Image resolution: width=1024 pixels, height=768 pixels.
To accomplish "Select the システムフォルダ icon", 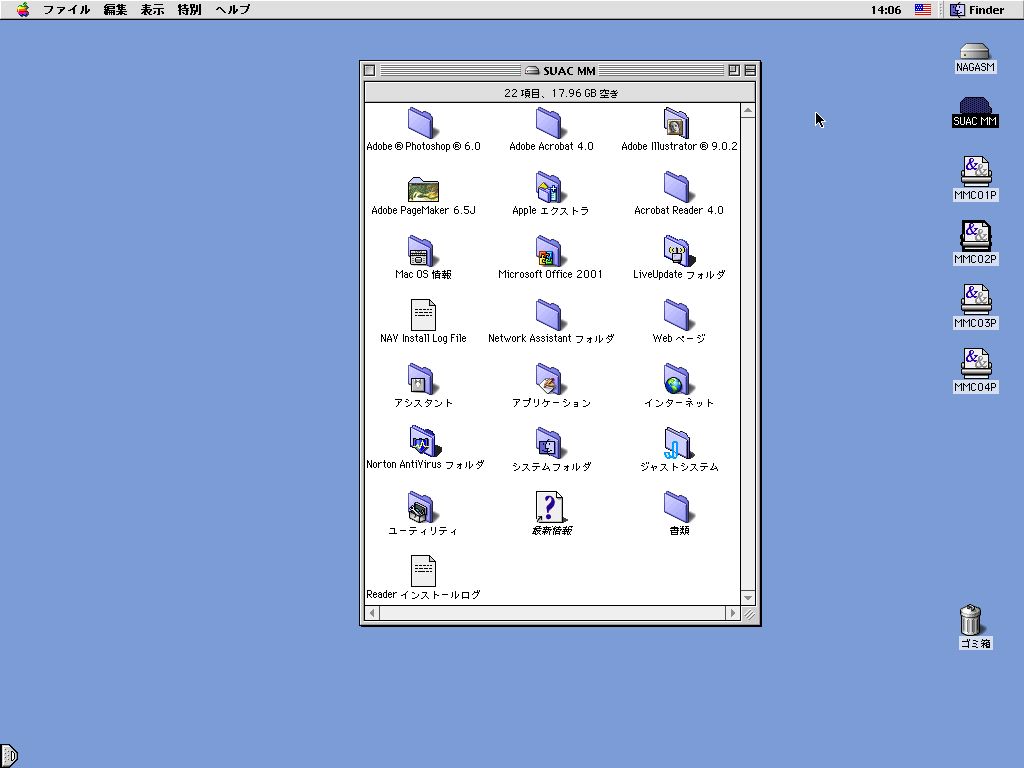I will click(x=549, y=444).
